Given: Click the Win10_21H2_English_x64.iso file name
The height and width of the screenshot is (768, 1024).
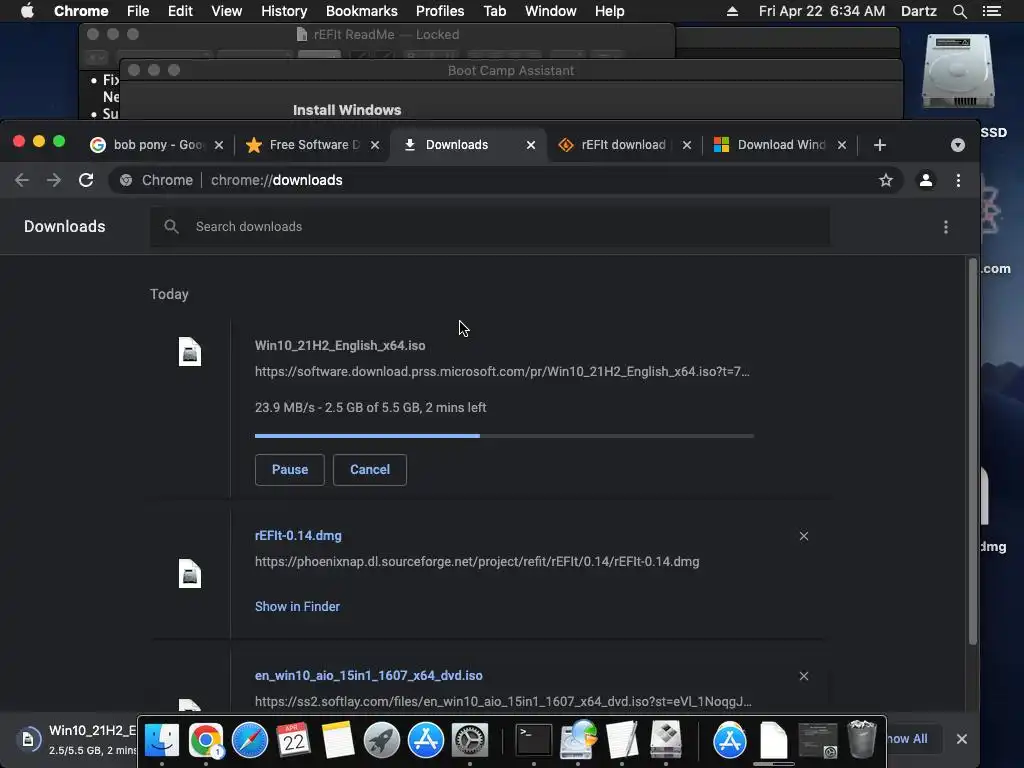Looking at the screenshot, I should [340, 345].
